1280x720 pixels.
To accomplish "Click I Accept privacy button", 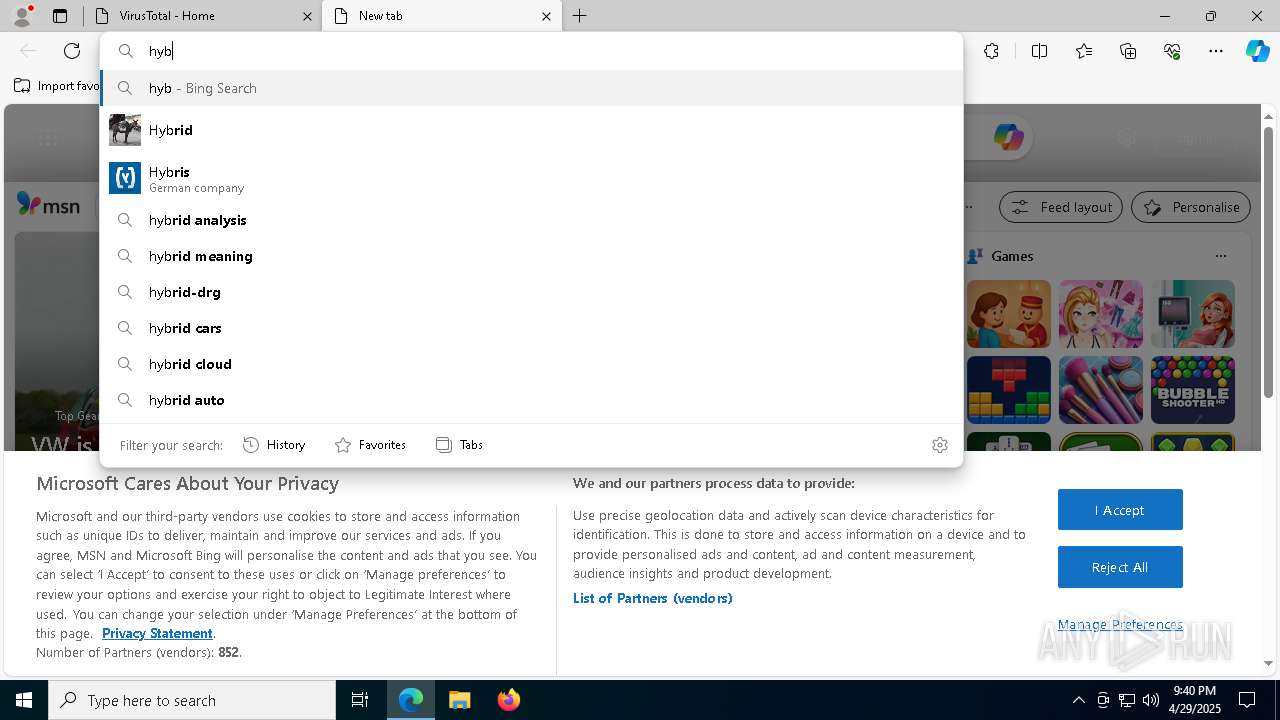I will pos(1120,510).
